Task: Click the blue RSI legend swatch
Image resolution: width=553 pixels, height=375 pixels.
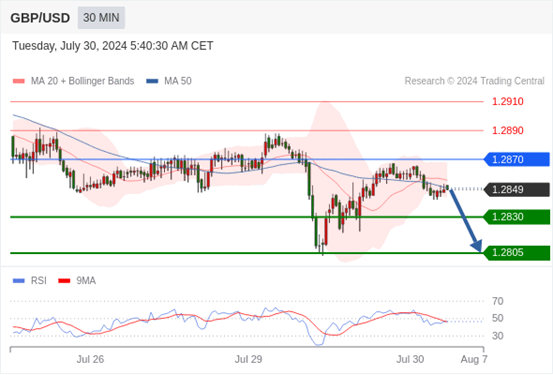Action: coord(19,281)
